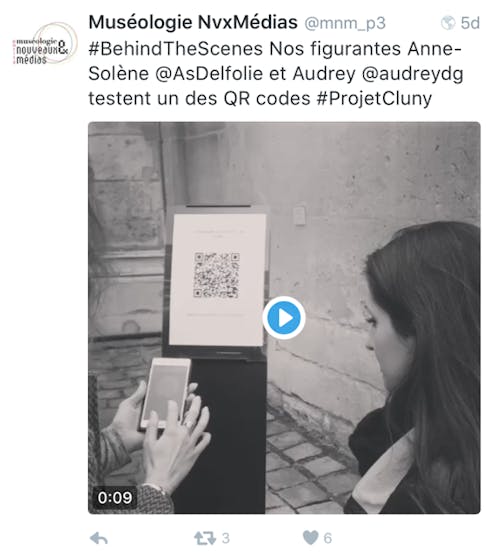Open the @mnm_p3 handle

[345, 23]
